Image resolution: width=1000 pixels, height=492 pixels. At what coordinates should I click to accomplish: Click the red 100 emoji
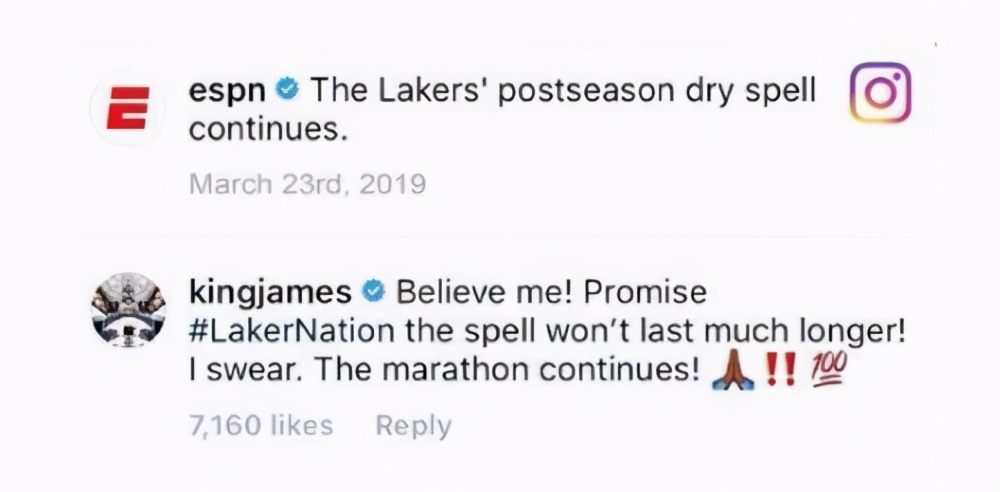pyautogui.click(x=828, y=371)
